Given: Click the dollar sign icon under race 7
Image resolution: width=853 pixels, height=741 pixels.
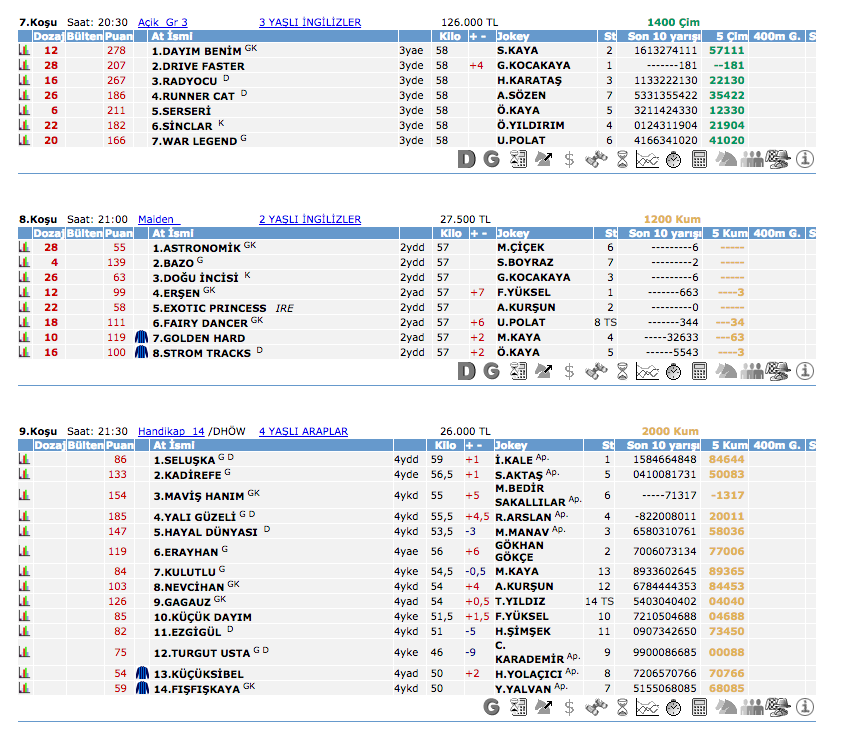Looking at the screenshot, I should (x=569, y=158).
